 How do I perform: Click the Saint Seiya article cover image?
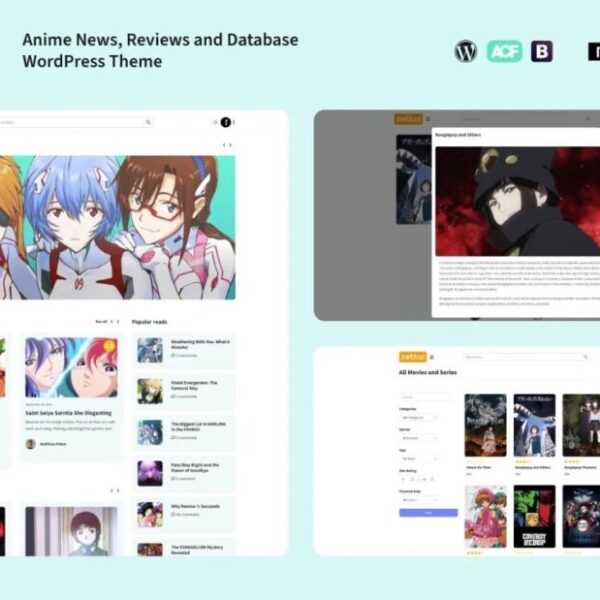click(x=72, y=367)
